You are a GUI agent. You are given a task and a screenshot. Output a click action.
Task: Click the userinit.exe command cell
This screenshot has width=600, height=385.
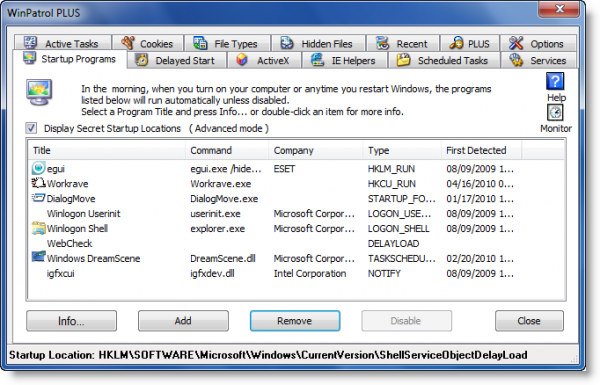point(215,214)
